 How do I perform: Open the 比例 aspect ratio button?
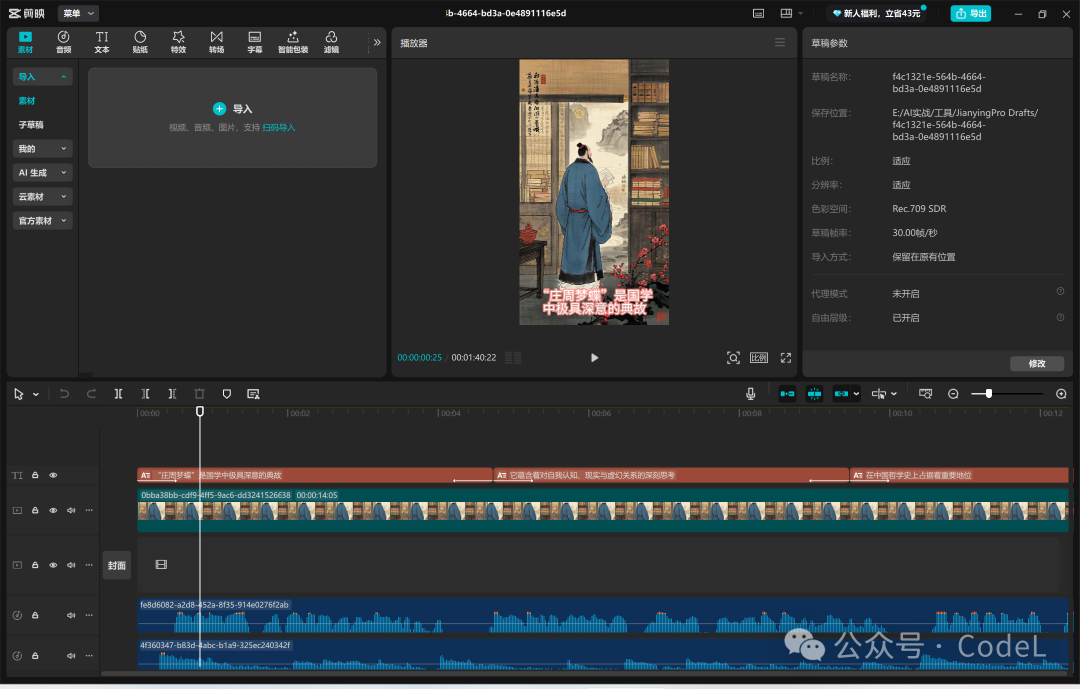(759, 358)
